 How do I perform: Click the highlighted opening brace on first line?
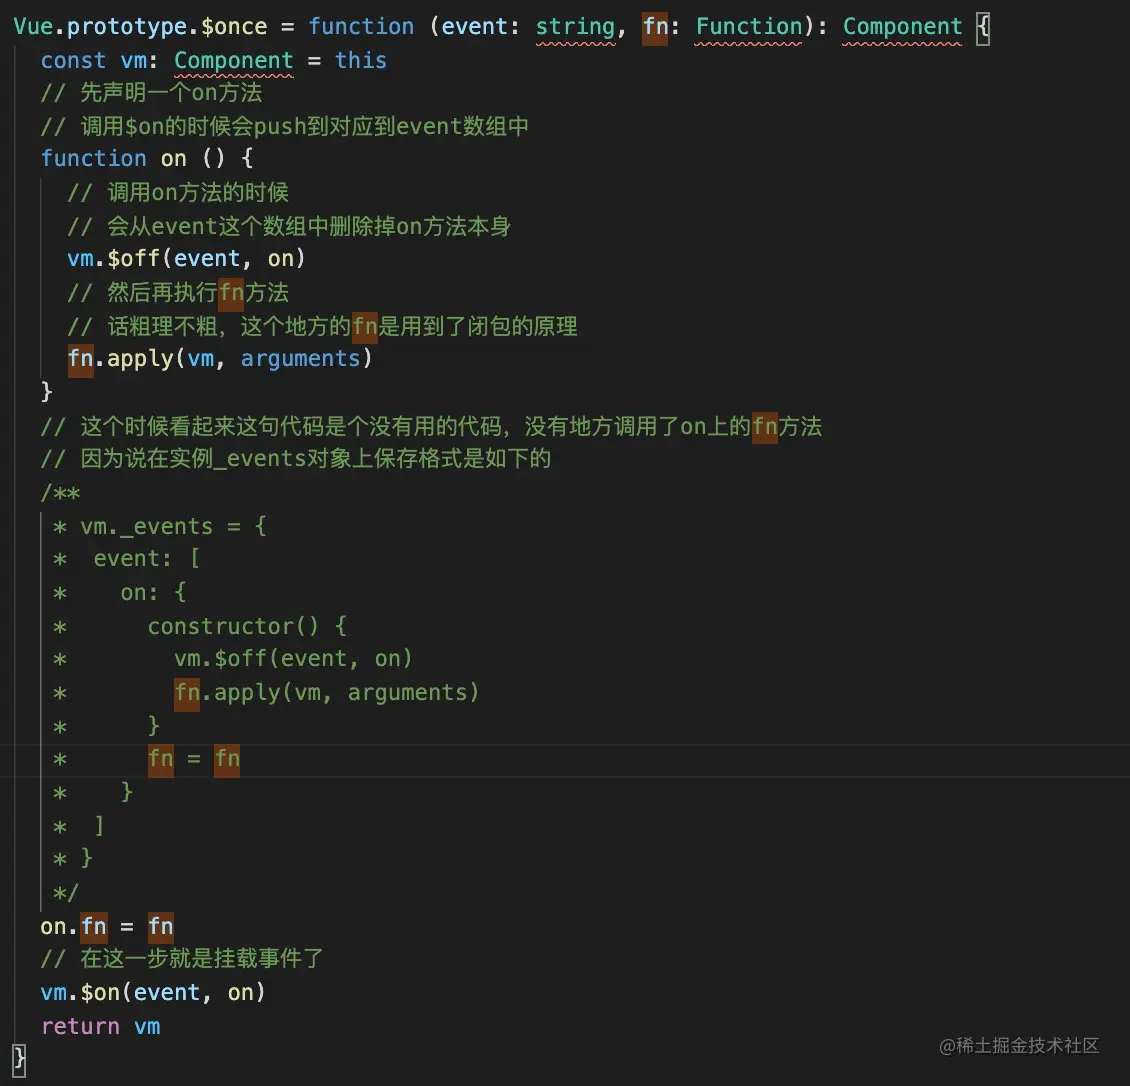pos(983,28)
